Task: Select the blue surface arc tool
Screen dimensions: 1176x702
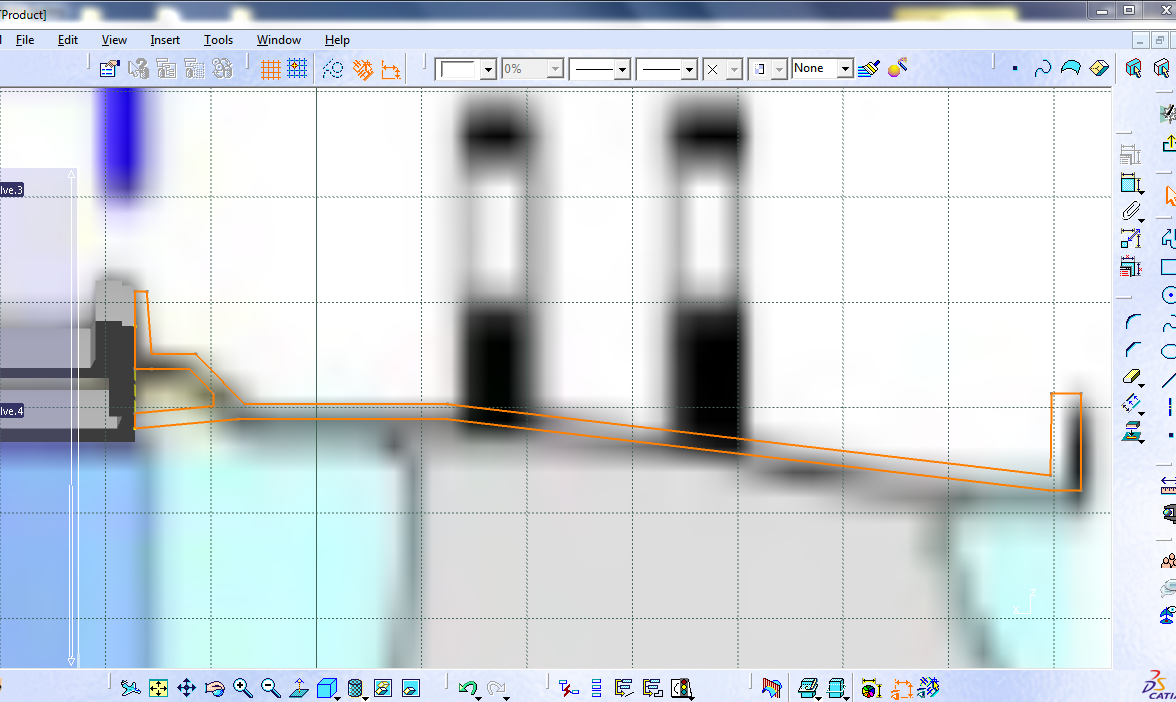Action: click(1070, 69)
